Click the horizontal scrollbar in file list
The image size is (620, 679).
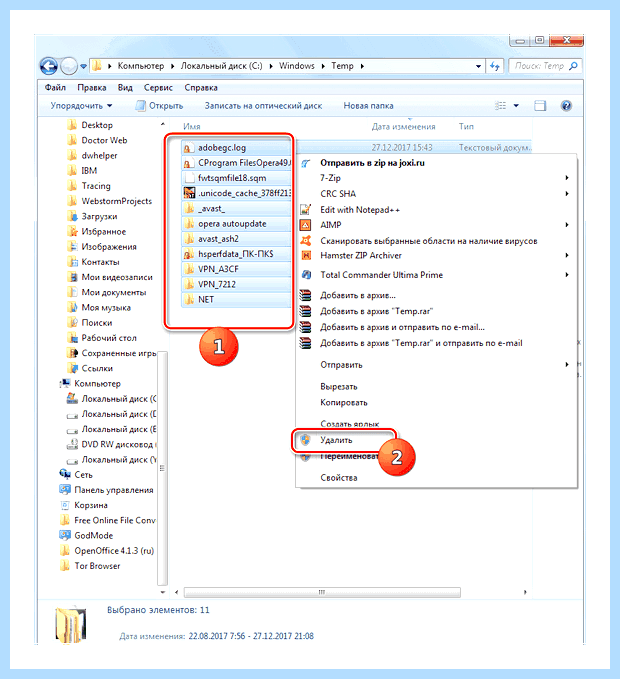click(322, 592)
